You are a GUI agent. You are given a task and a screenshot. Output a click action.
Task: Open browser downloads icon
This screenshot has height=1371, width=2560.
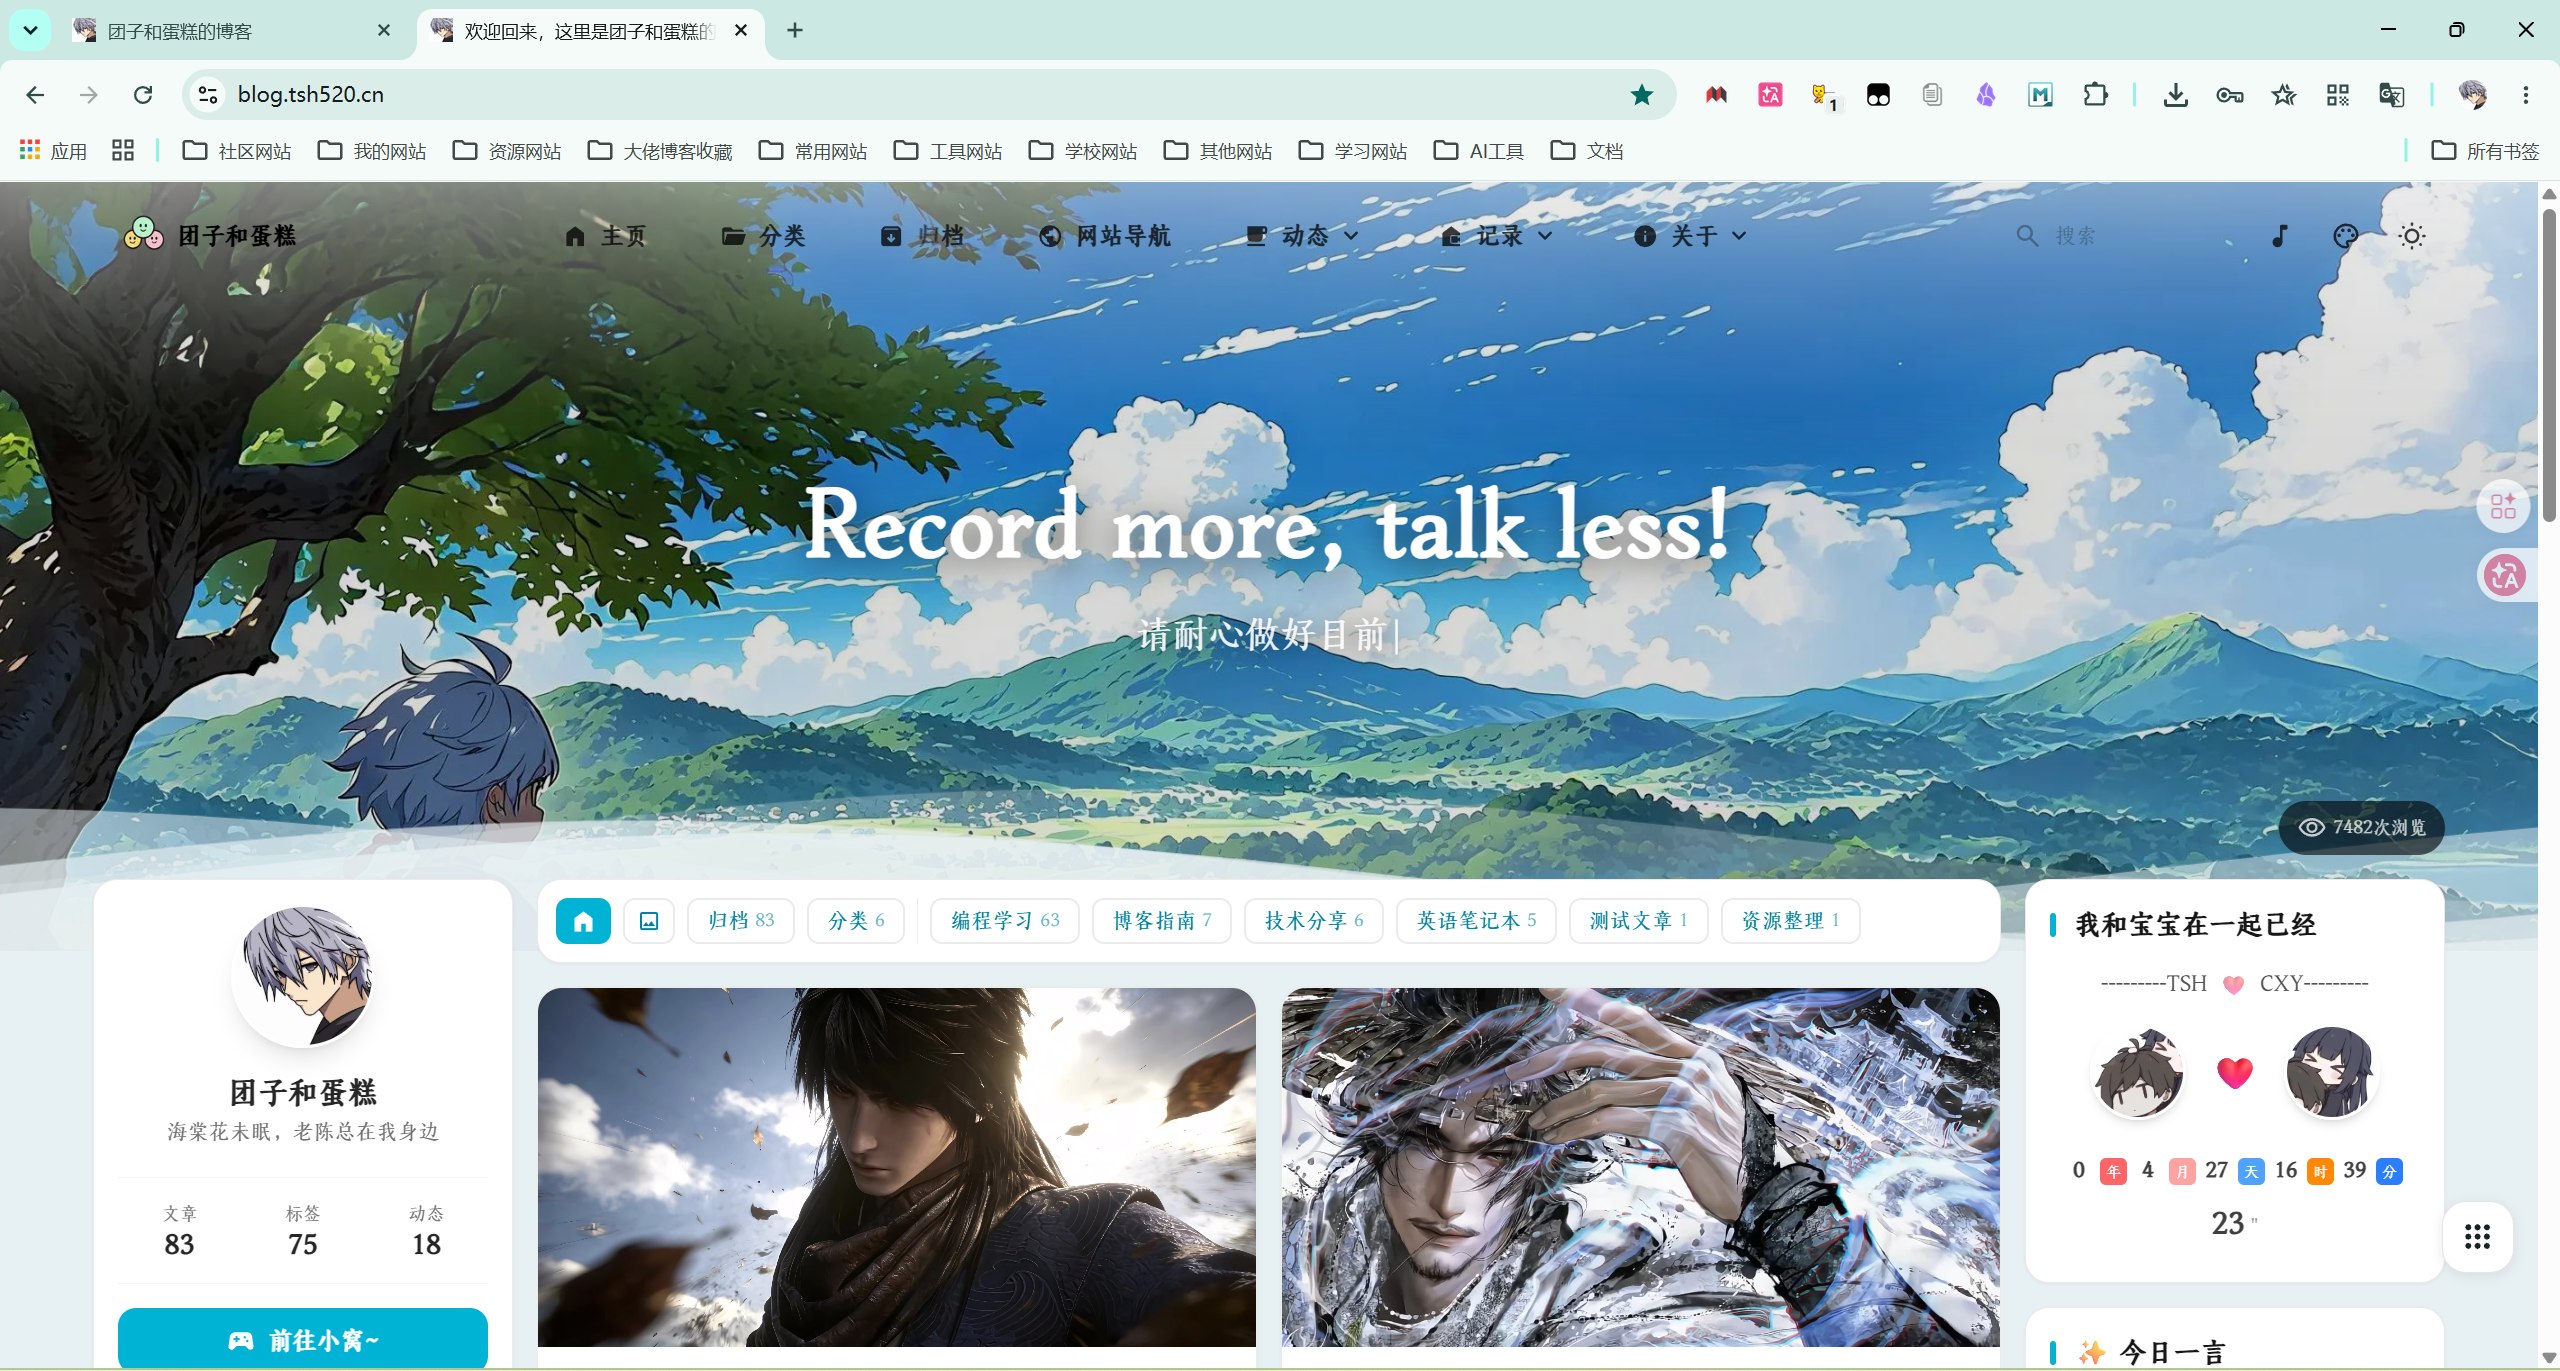[2175, 95]
